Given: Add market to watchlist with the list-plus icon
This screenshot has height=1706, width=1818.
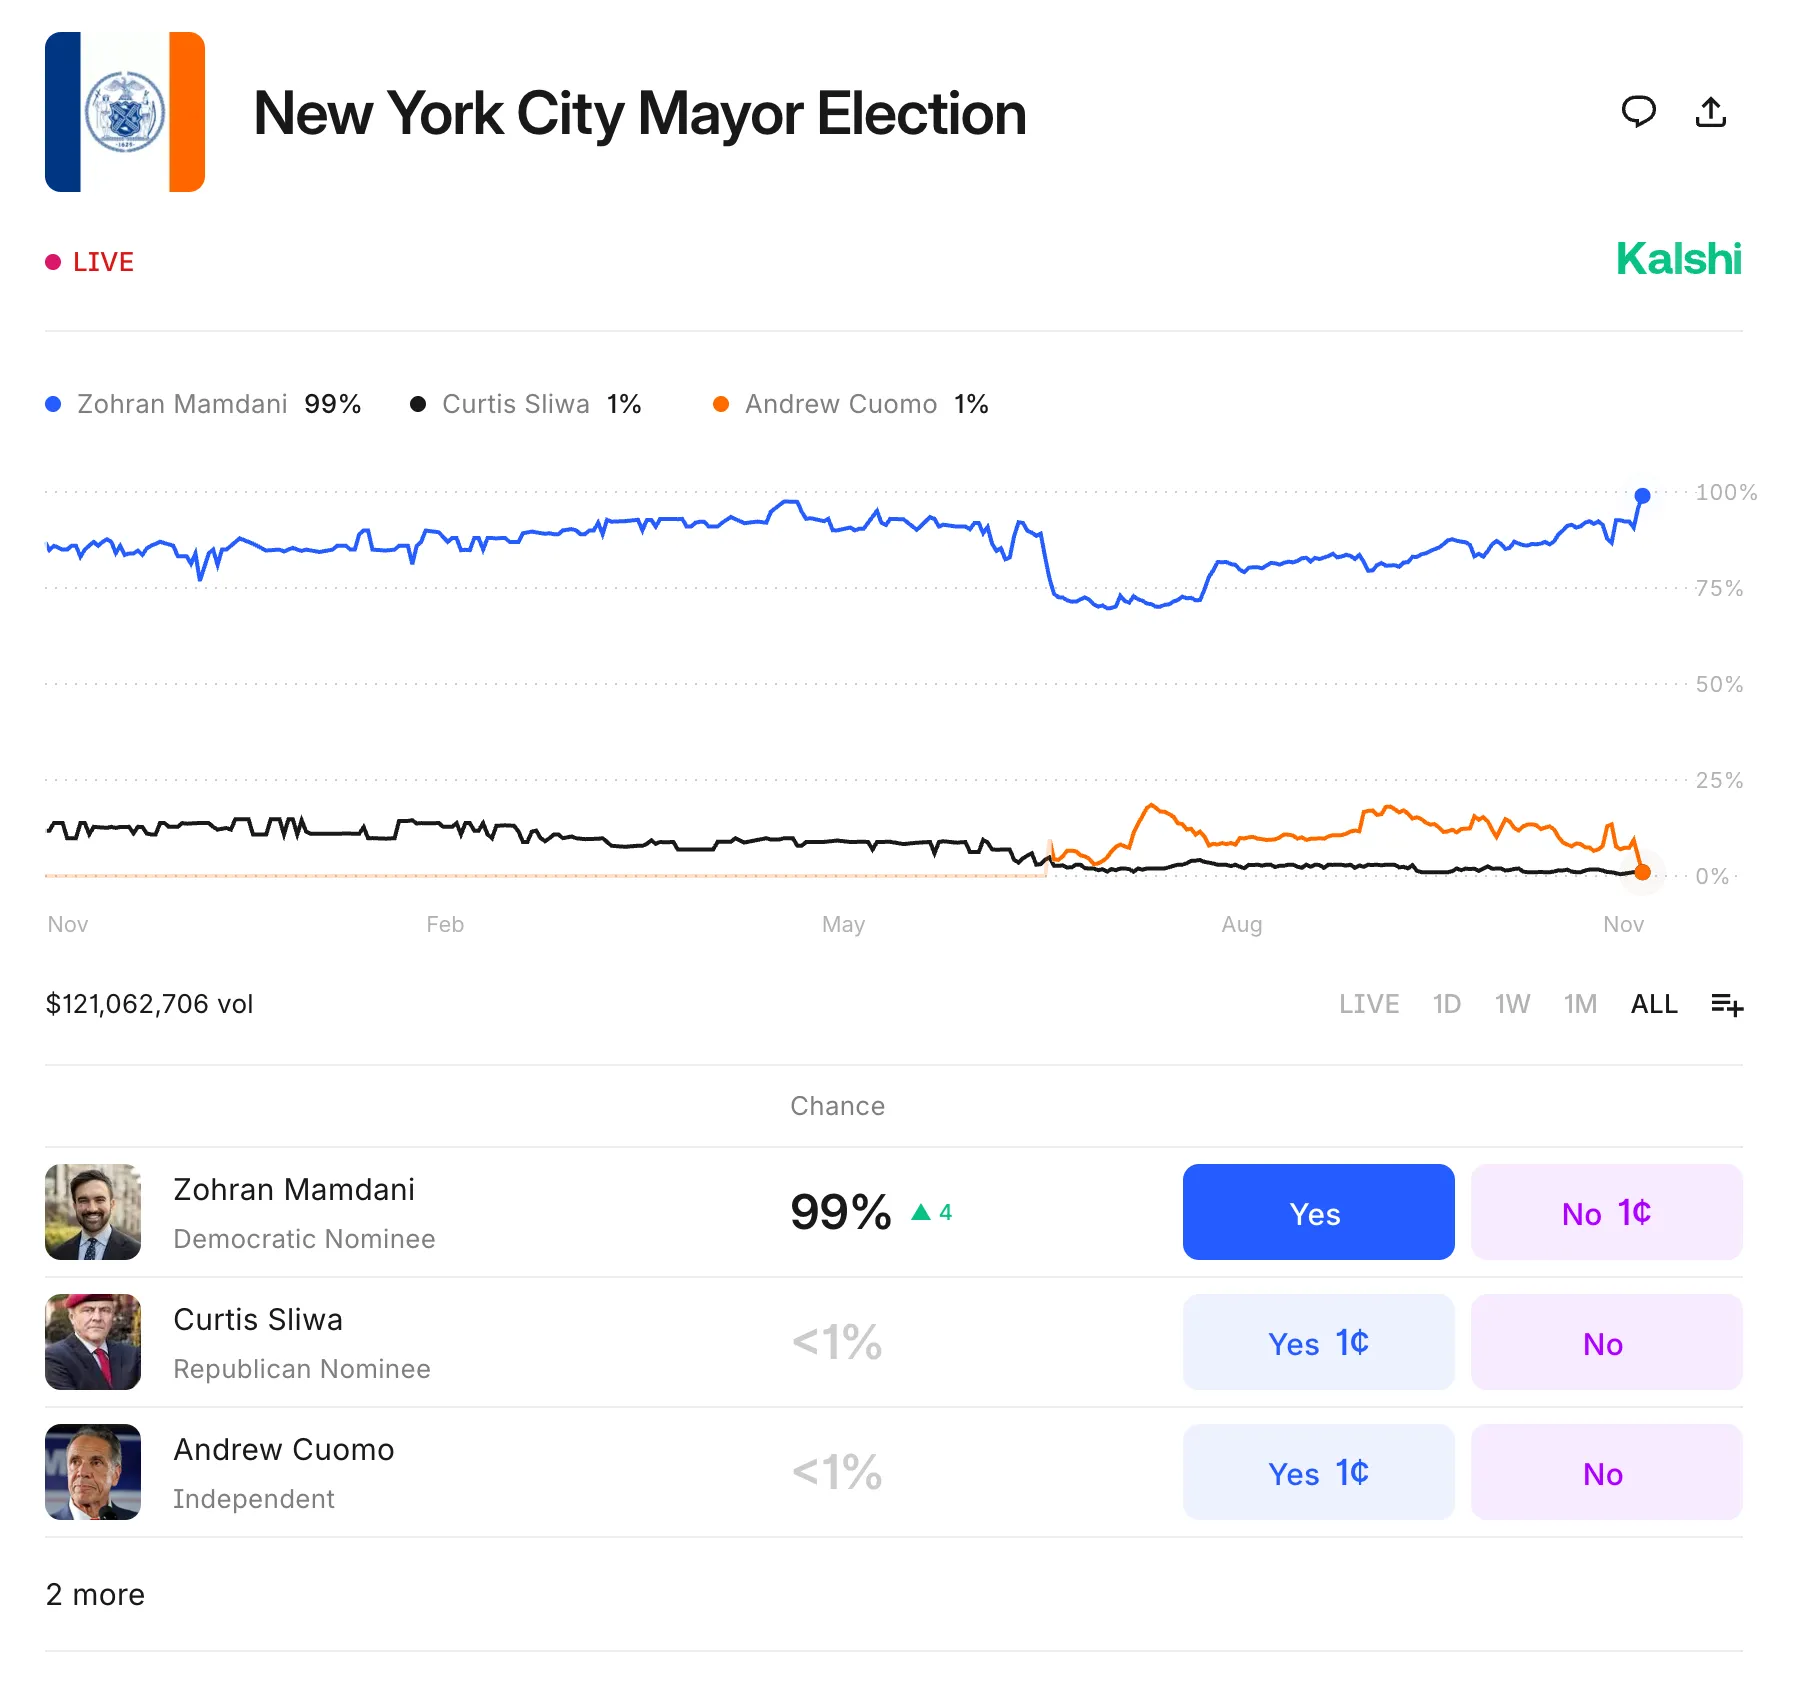Looking at the screenshot, I should pos(1727,1004).
